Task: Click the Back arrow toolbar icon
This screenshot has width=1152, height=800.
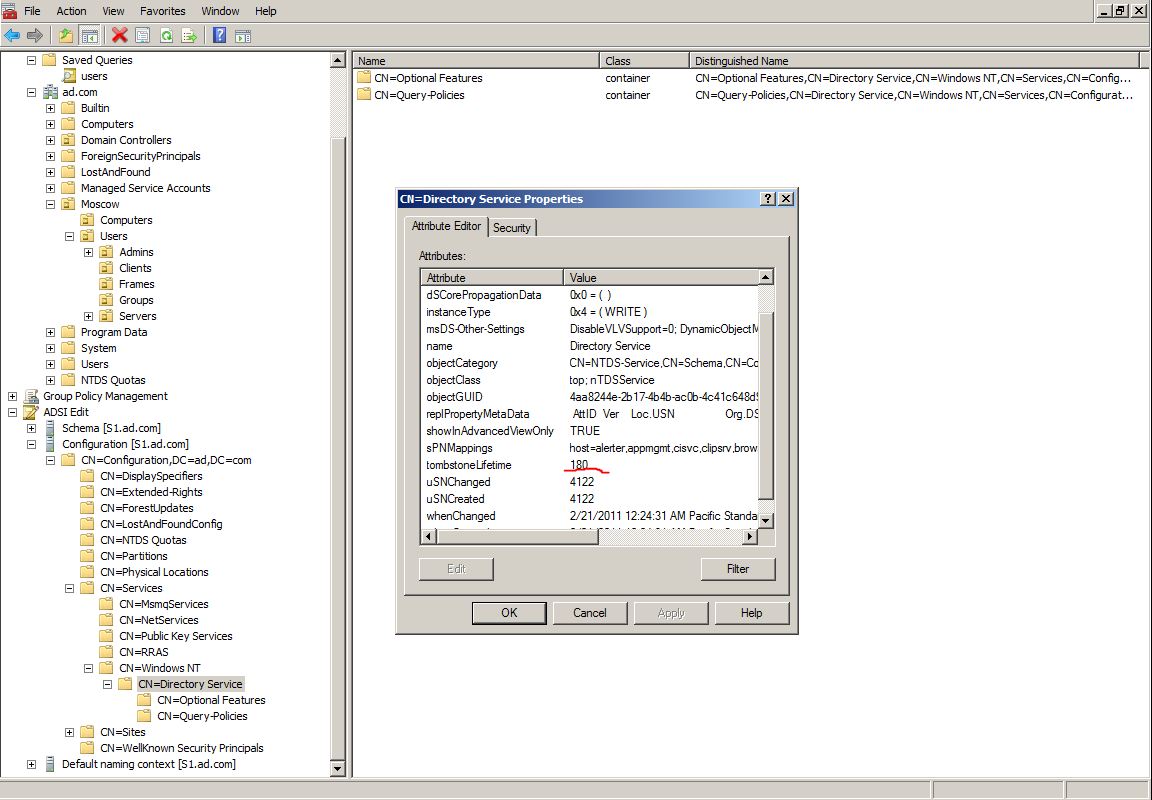Action: [12, 35]
